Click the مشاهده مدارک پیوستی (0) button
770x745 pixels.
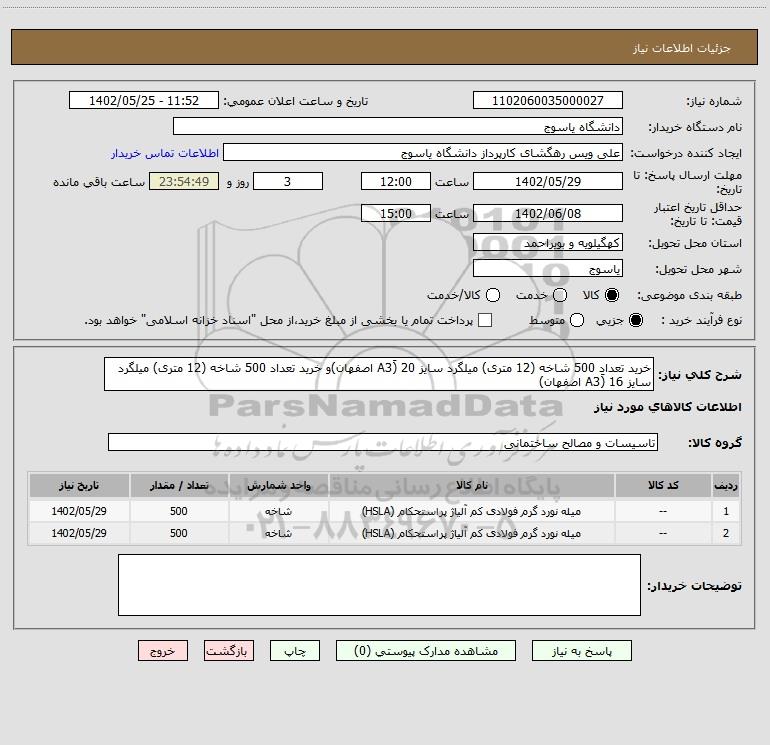426,651
